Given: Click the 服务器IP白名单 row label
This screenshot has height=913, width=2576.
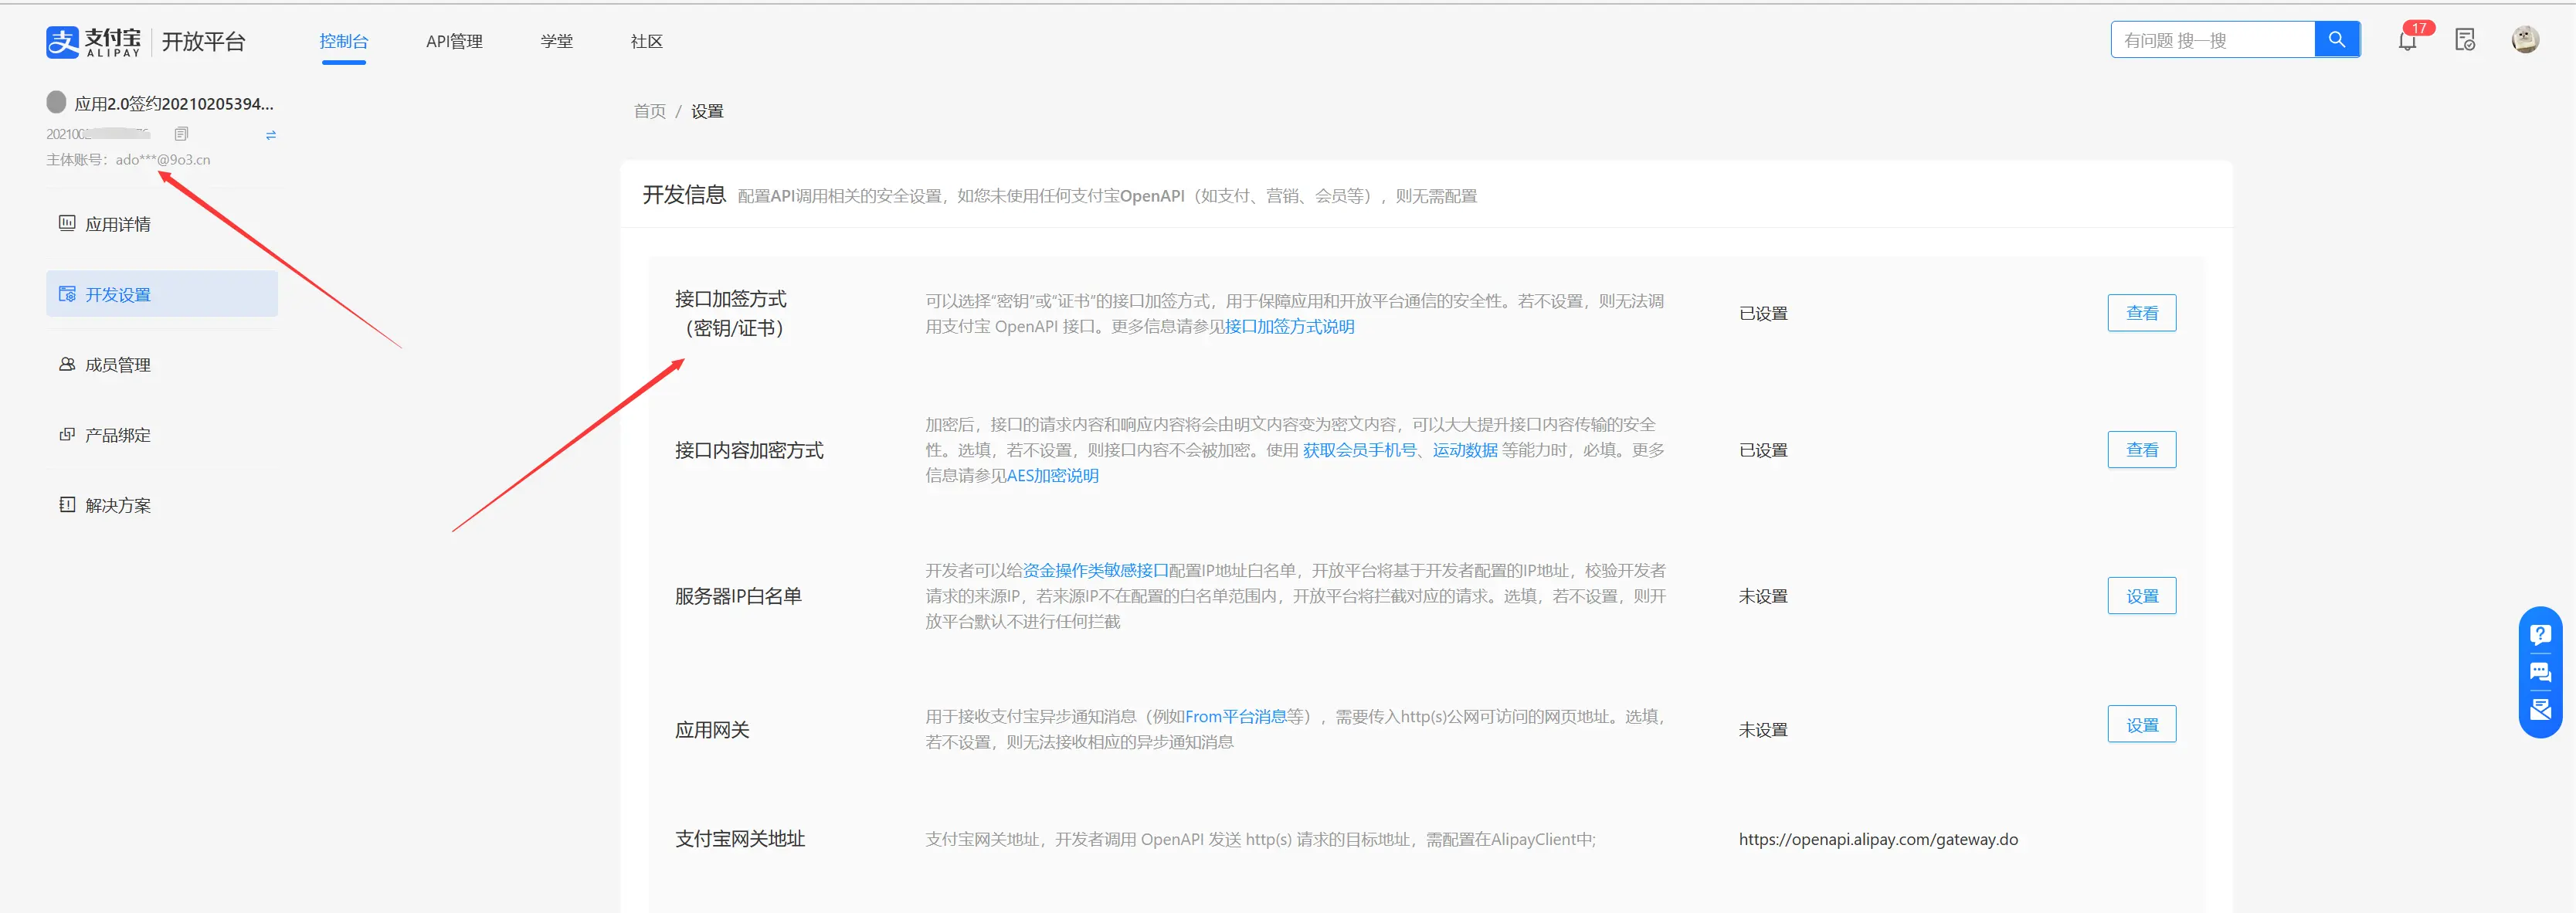Looking at the screenshot, I should [x=738, y=596].
